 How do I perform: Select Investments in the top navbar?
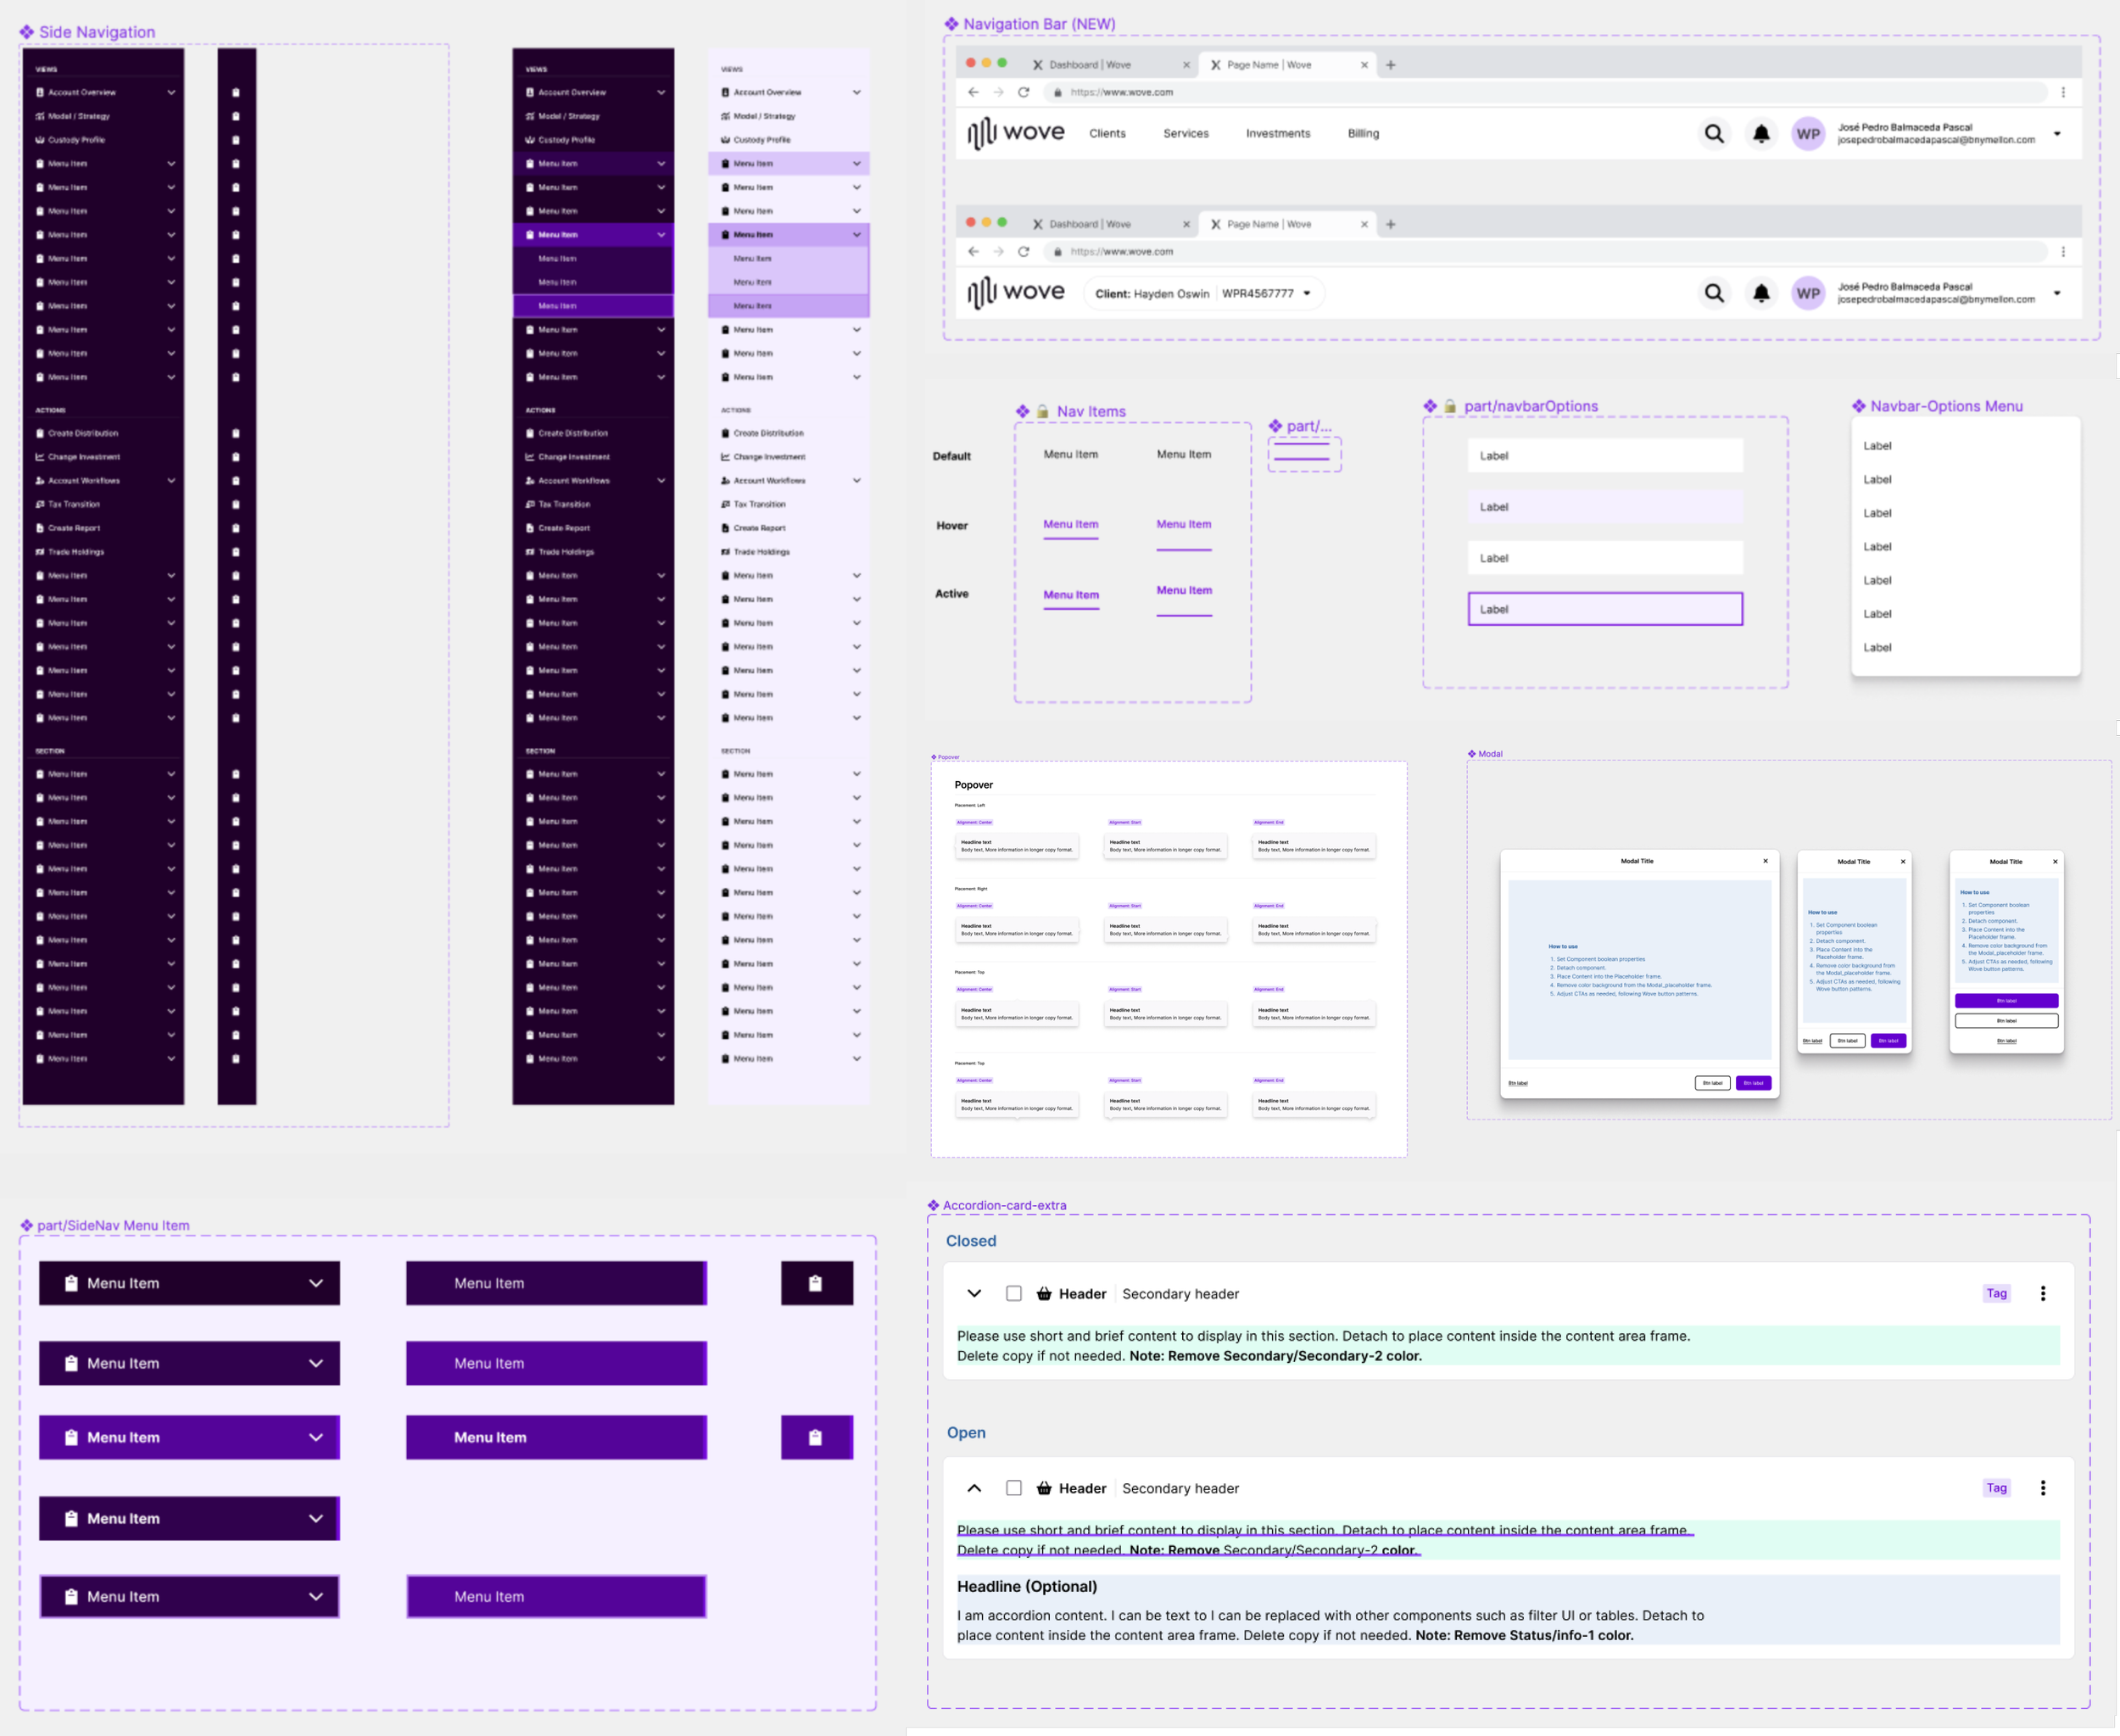1277,134
